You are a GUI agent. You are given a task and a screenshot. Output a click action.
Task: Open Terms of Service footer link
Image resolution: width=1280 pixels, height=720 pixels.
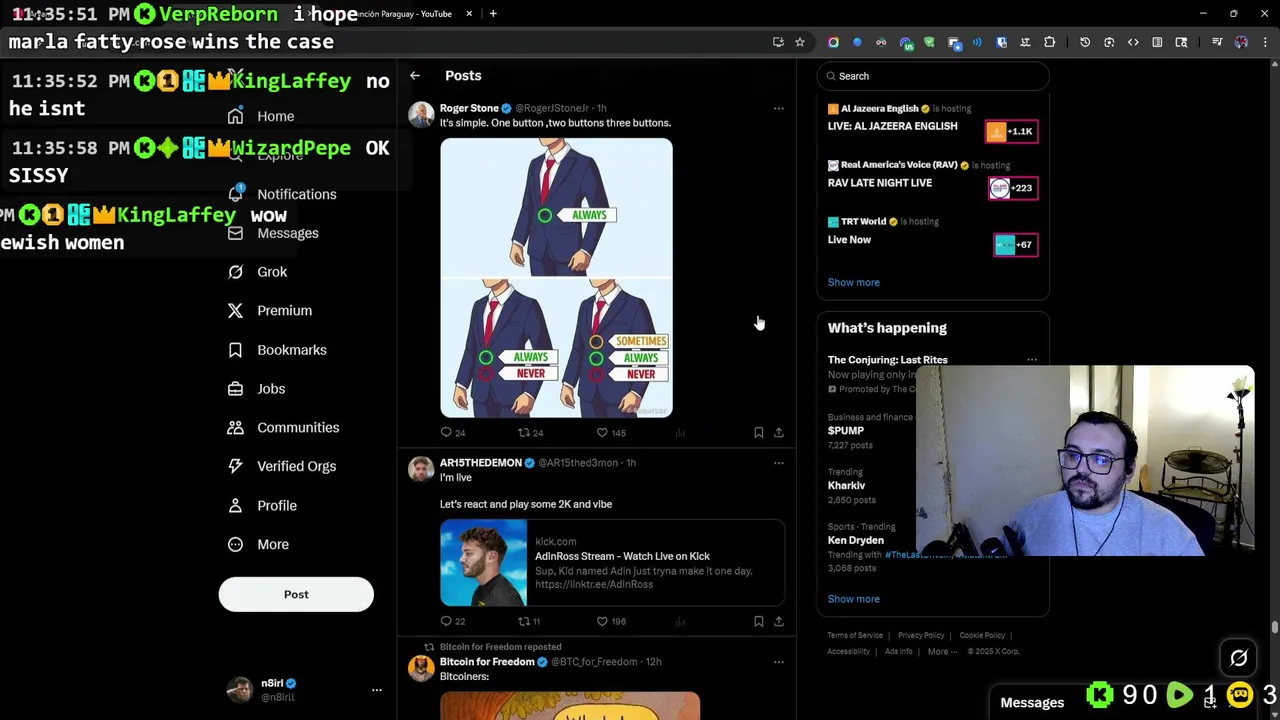pyautogui.click(x=855, y=636)
